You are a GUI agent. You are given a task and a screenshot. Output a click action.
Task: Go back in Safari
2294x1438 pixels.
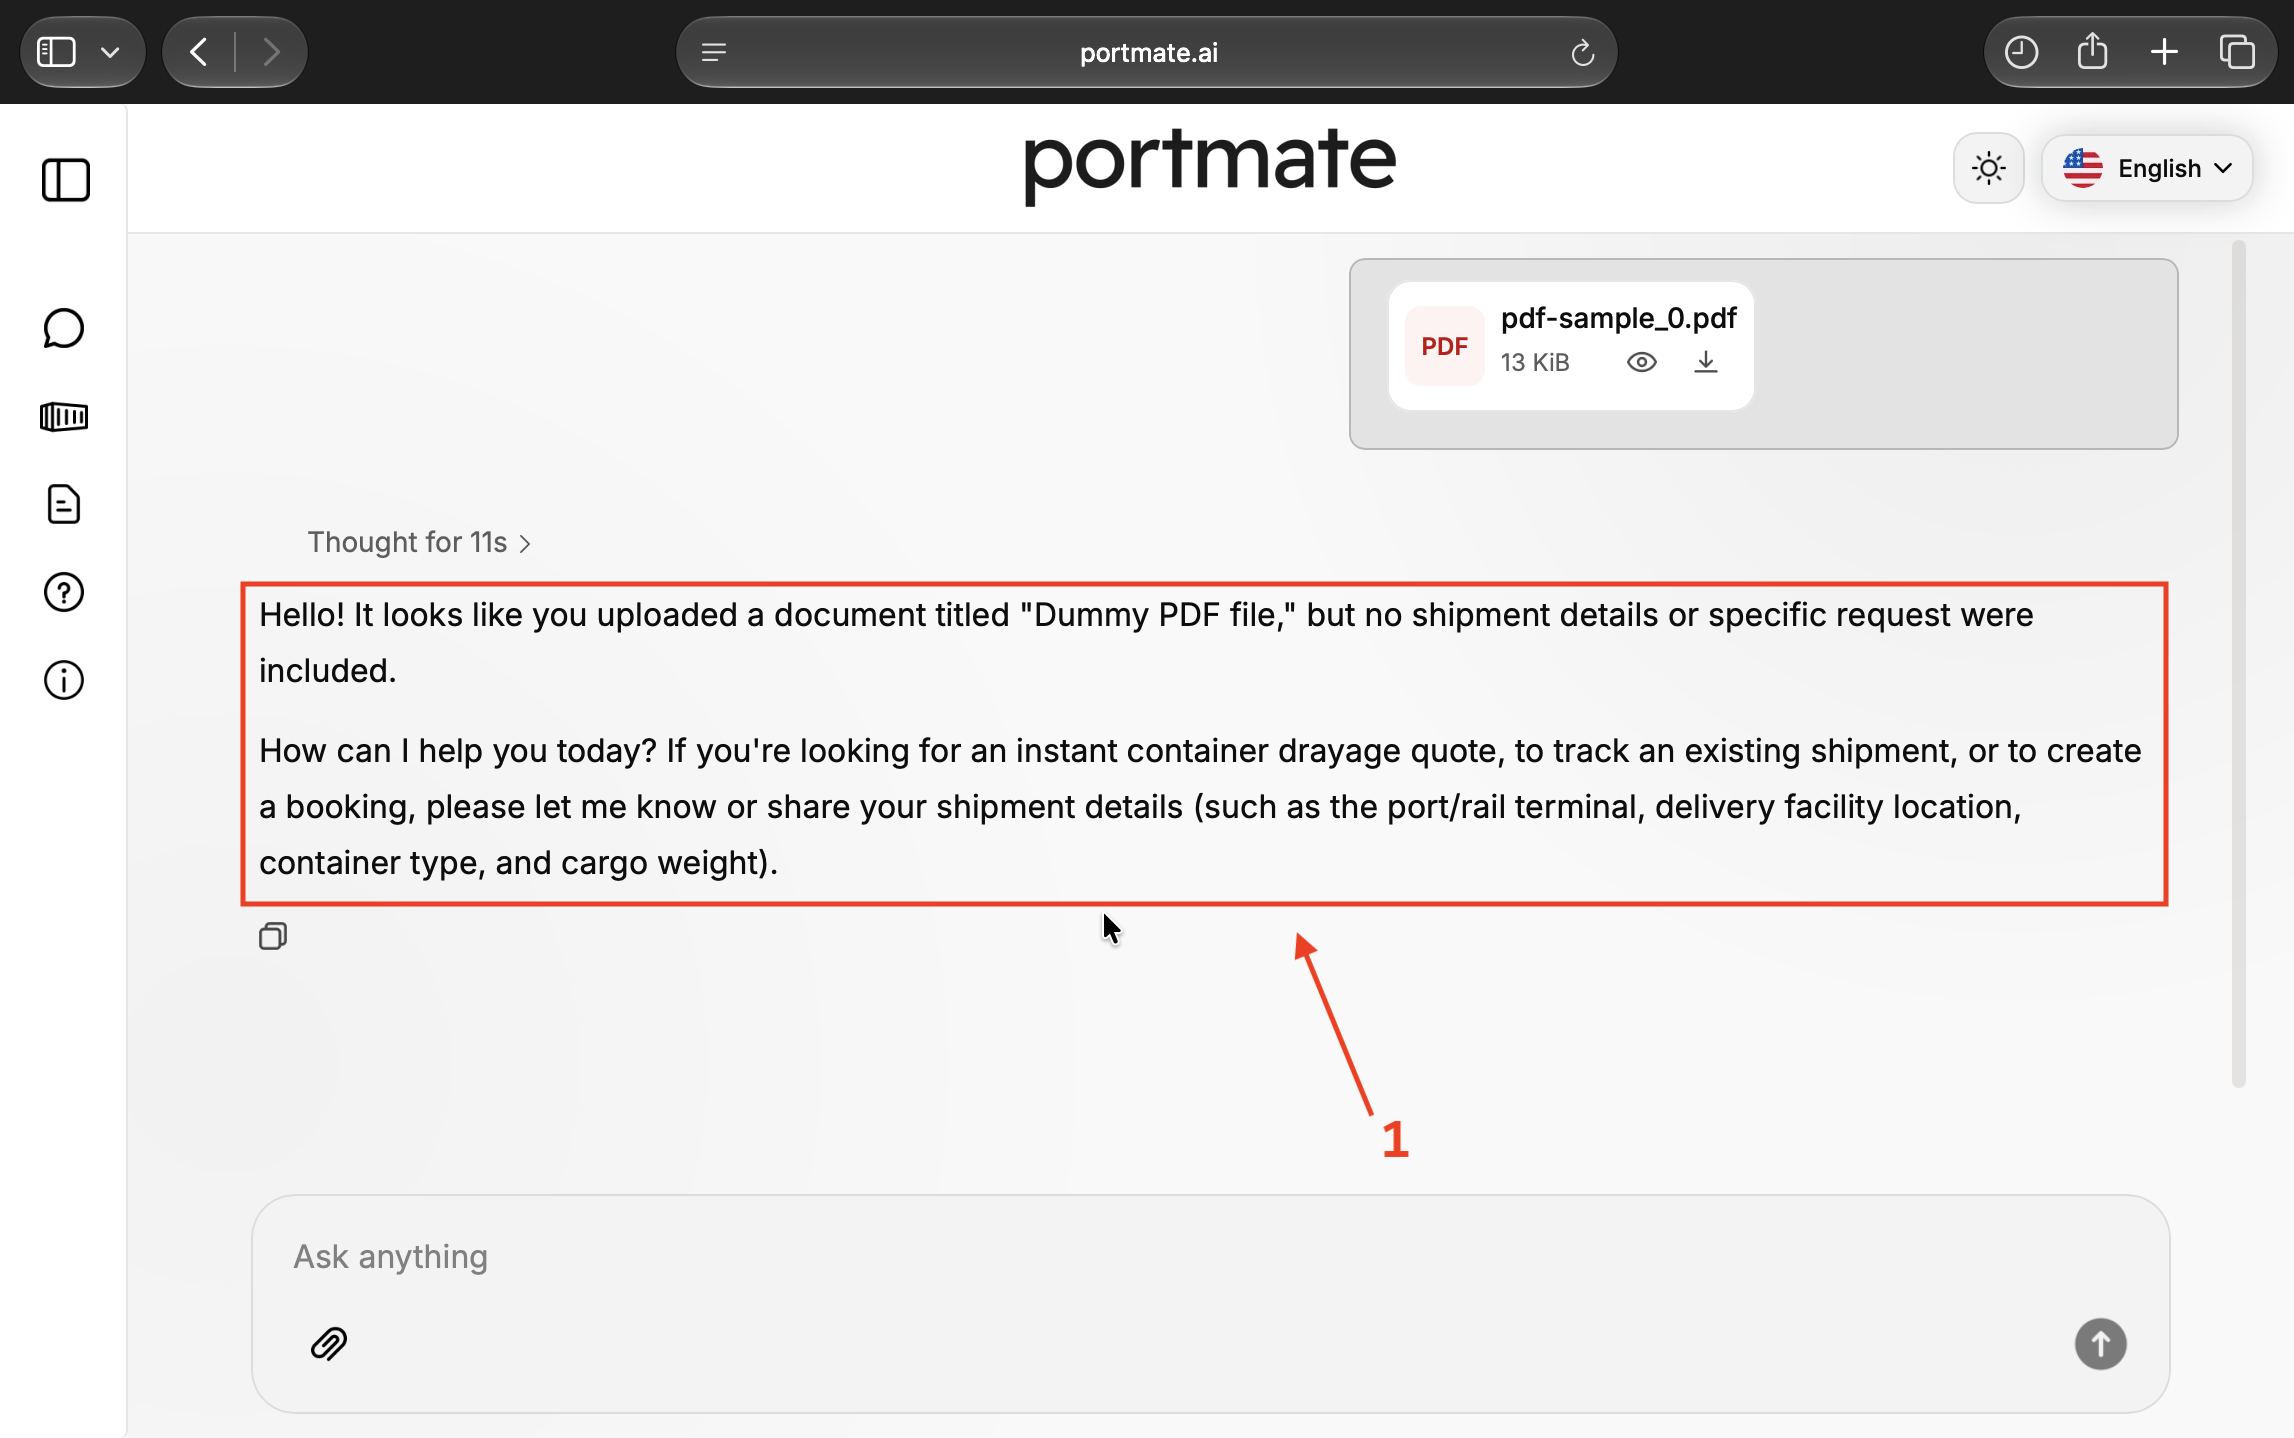(199, 52)
